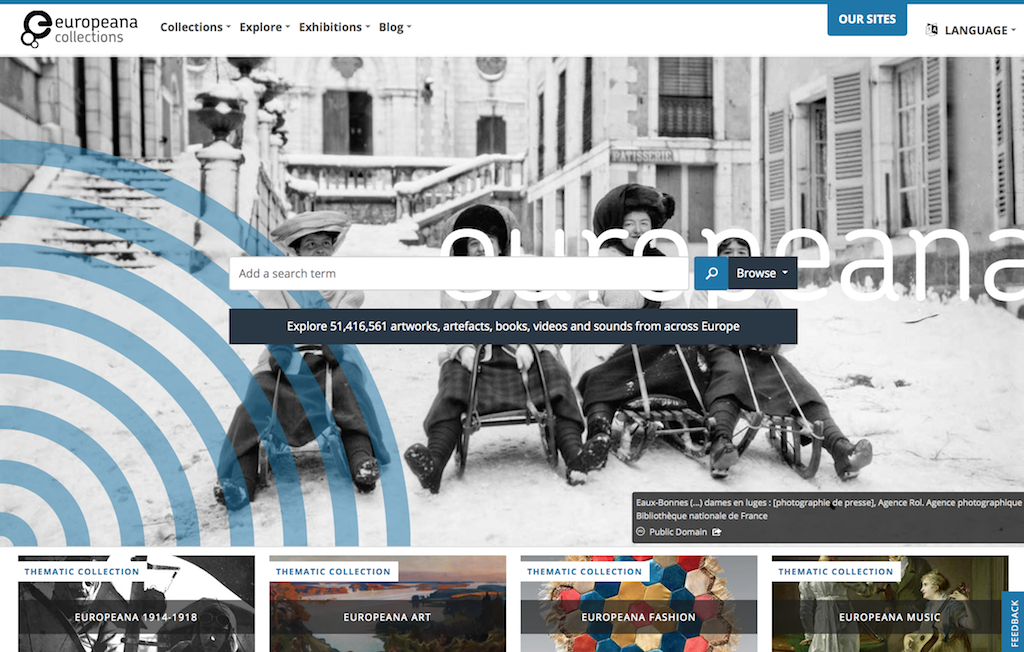
Task: Expand the Blog dropdown
Action: pyautogui.click(x=395, y=27)
